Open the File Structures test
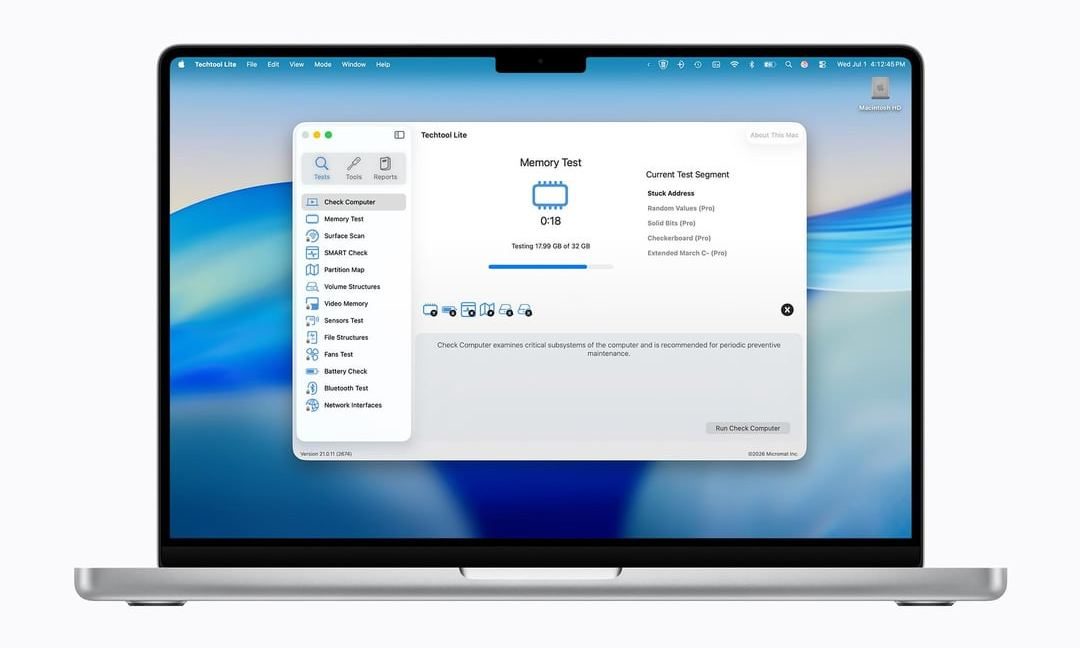Screen dimensions: 1080x648 [x=353, y=337]
